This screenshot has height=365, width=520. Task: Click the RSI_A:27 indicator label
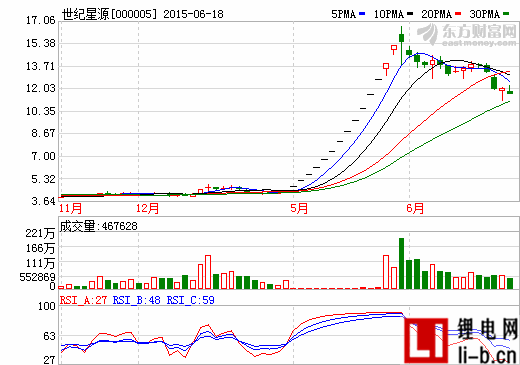[83, 300]
